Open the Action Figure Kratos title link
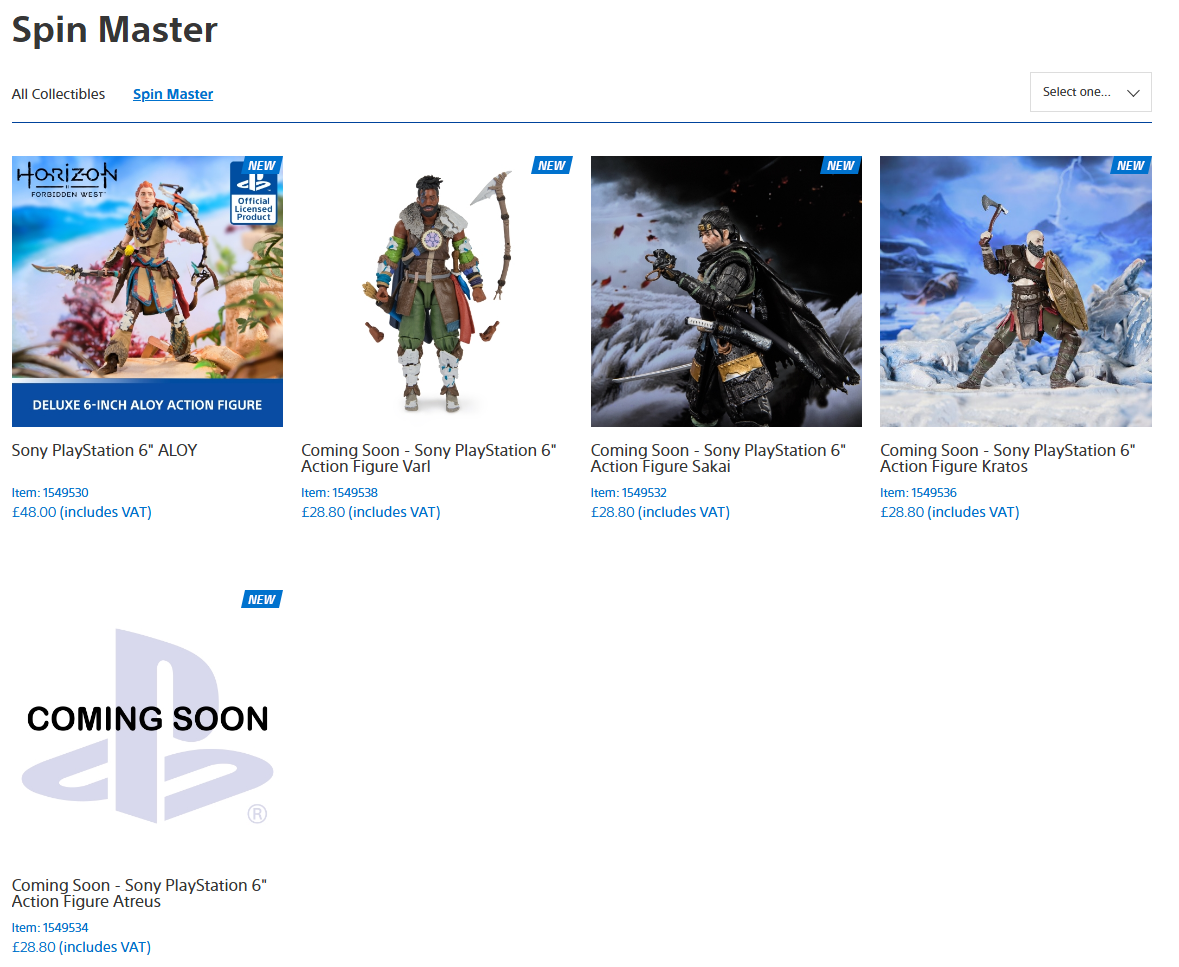Image resolution: width=1179 pixels, height=967 pixels. pyautogui.click(x=1007, y=459)
